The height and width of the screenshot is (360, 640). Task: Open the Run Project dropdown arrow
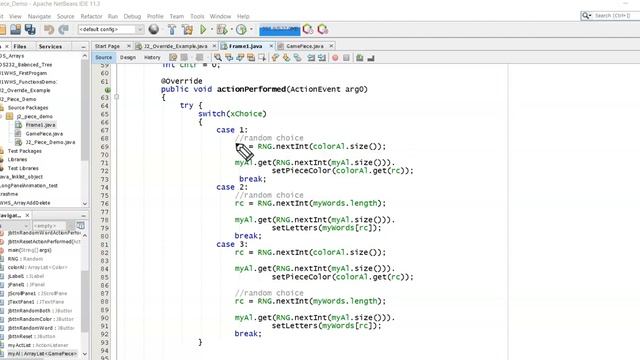click(211, 29)
